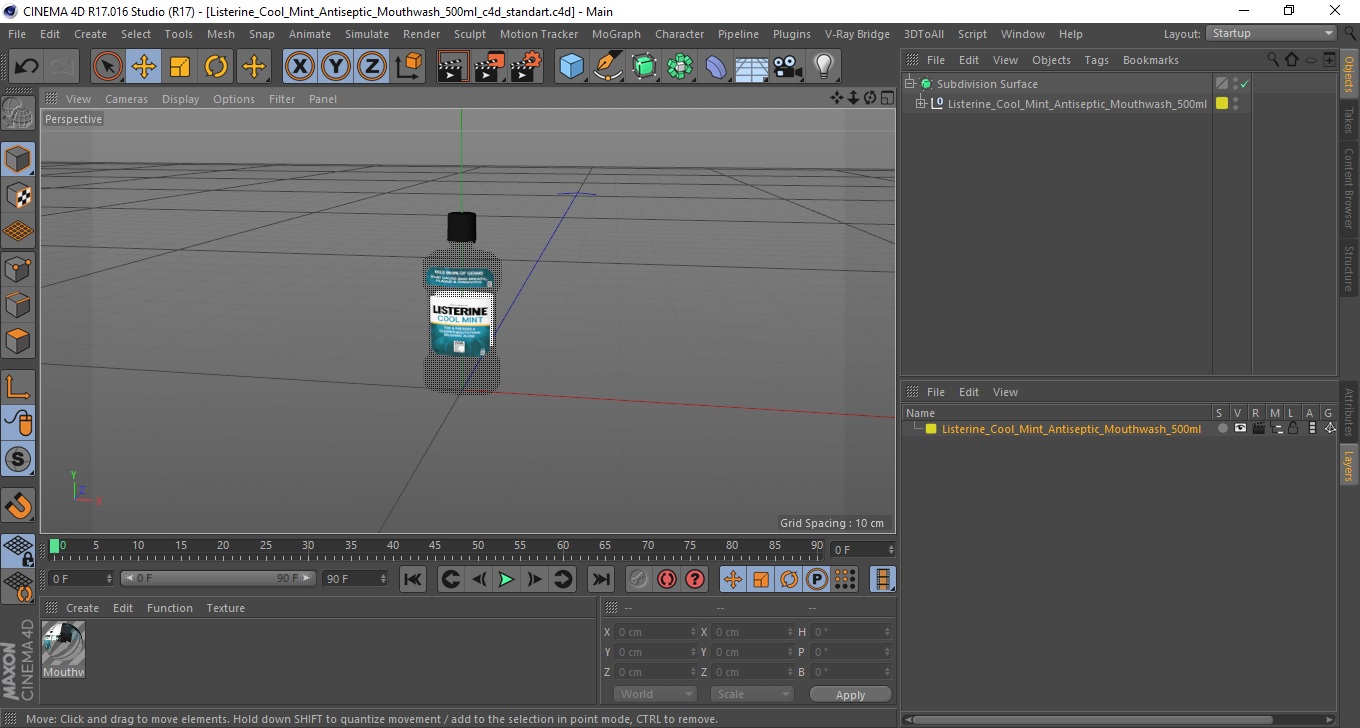Click the Object Manager home icon
Screen dimensions: 1360x728
pyautogui.click(x=1292, y=60)
